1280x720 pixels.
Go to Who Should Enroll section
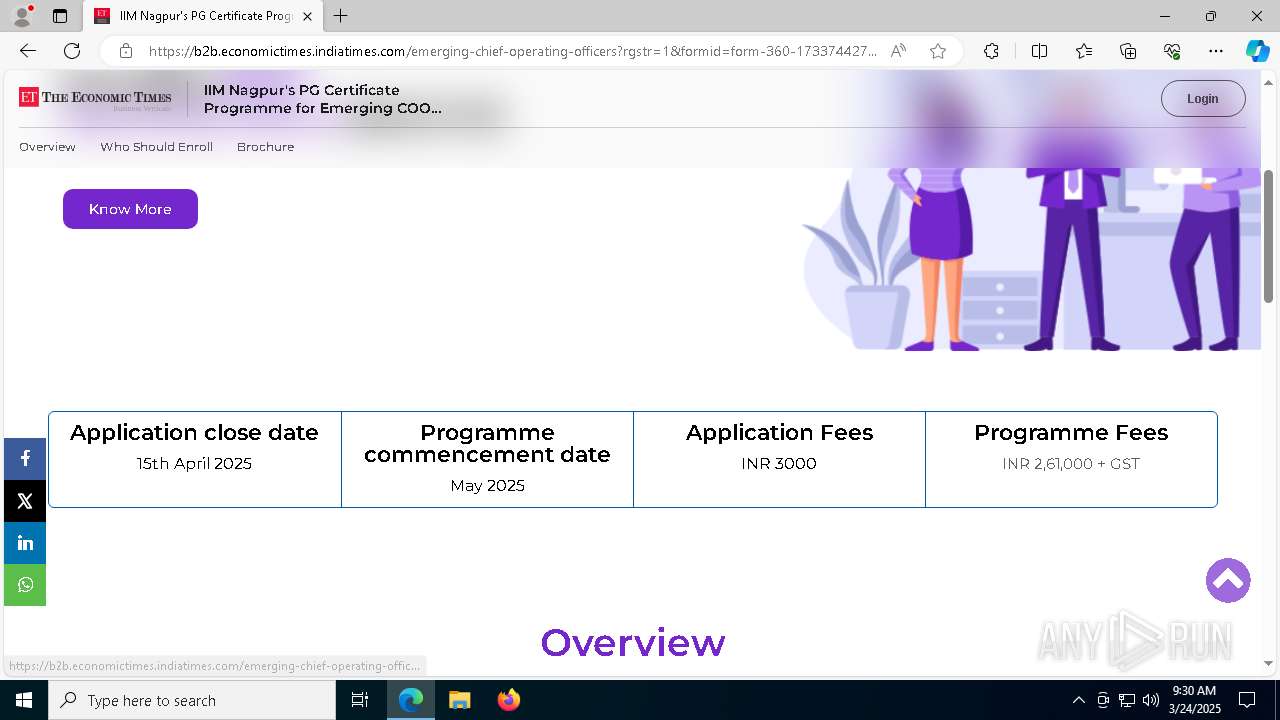[156, 147]
